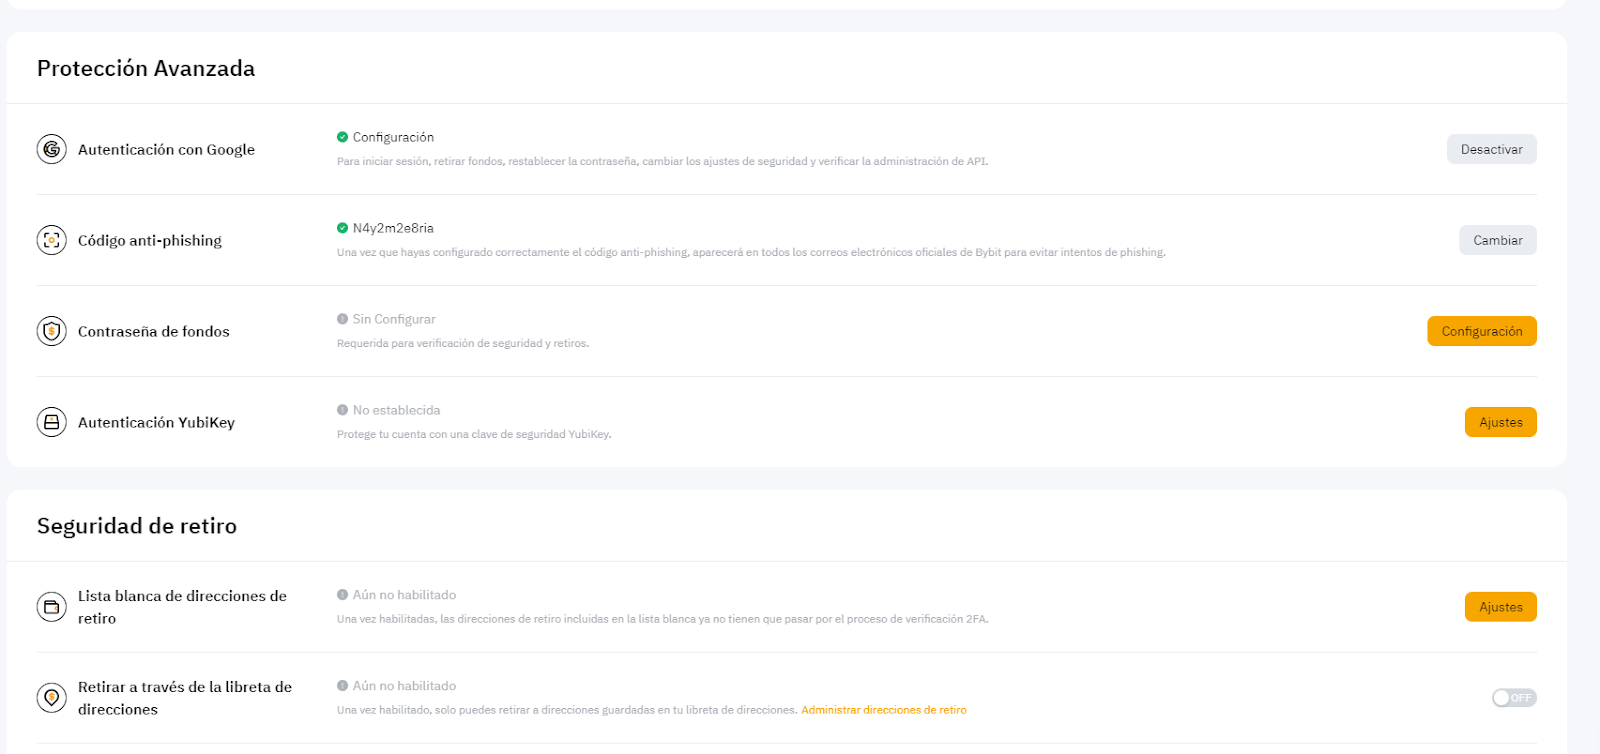Click the withdrawal whitelist wallet icon
The width and height of the screenshot is (1600, 754).
click(52, 607)
